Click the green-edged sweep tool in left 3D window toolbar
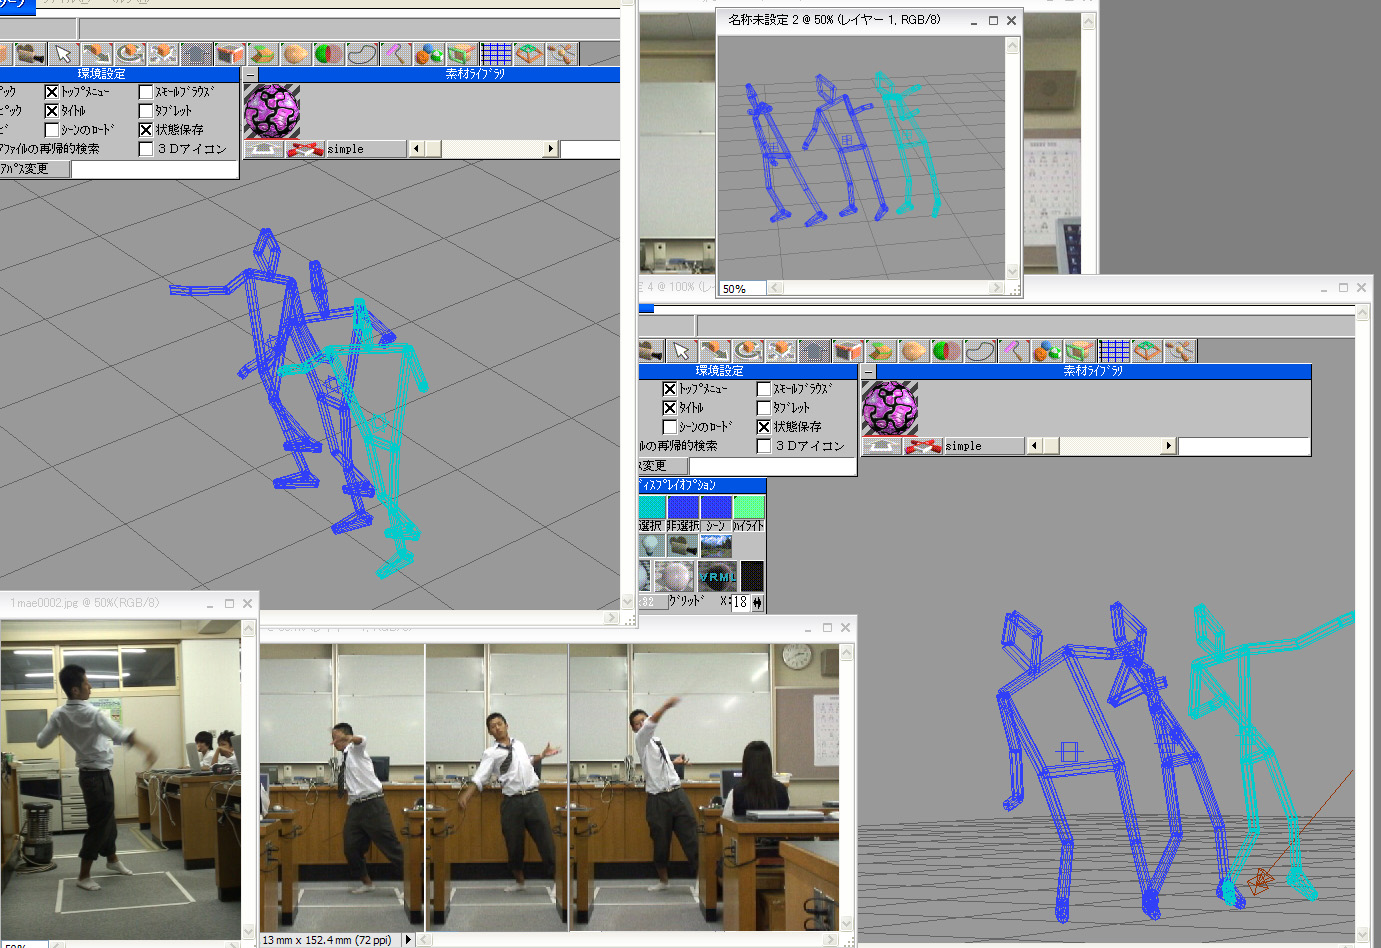Screen dimensions: 1381x948 [262, 54]
